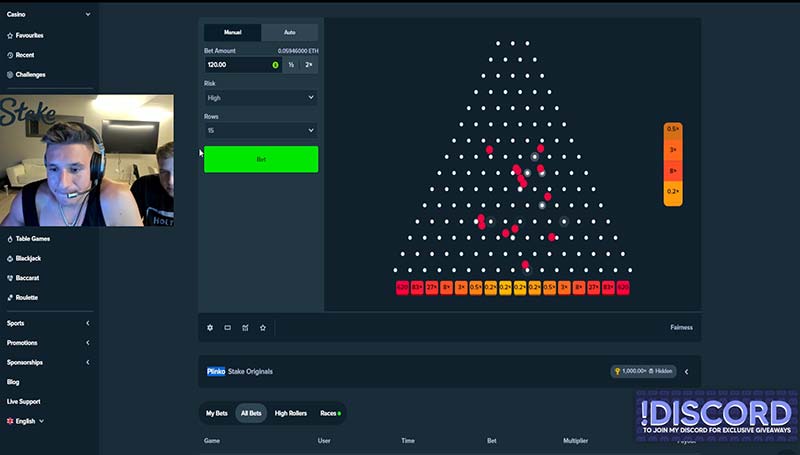Click 0.2× in the recent results column
This screenshot has height=455, width=800.
[673, 192]
